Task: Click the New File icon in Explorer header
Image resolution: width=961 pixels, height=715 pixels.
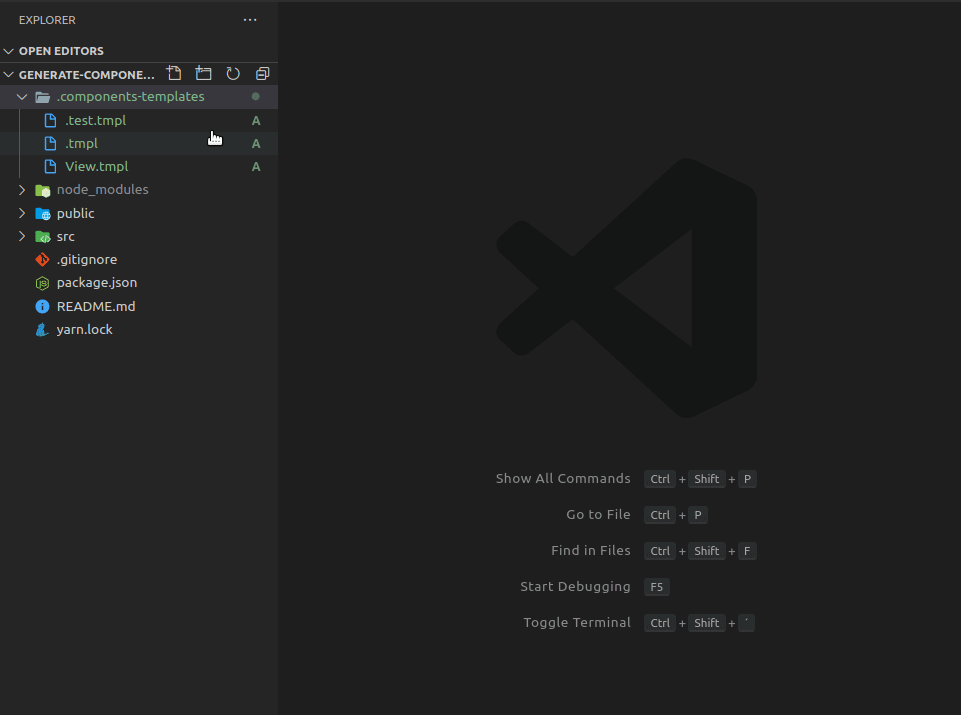Action: click(174, 74)
